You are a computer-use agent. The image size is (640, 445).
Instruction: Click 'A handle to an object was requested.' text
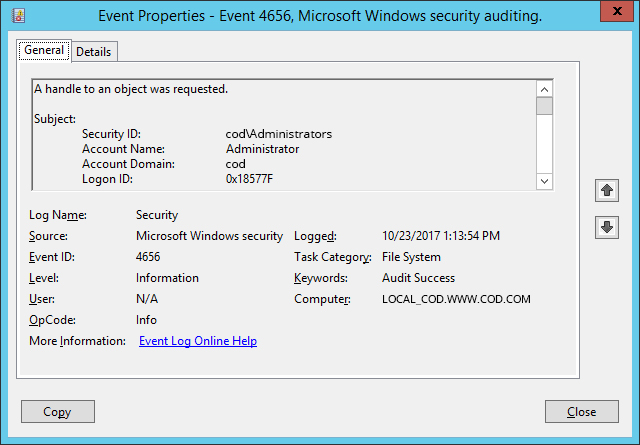(131, 89)
